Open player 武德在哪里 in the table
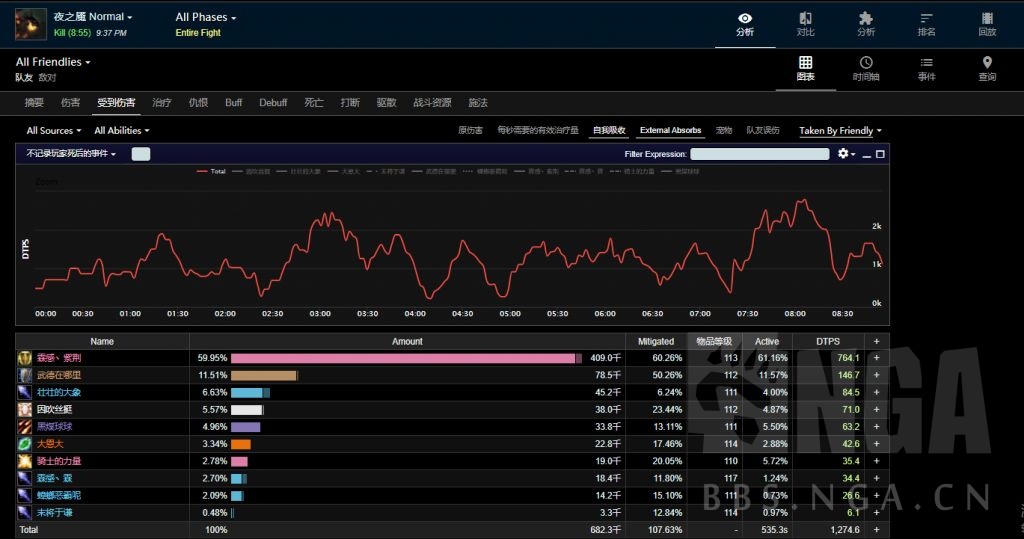 click(x=59, y=375)
